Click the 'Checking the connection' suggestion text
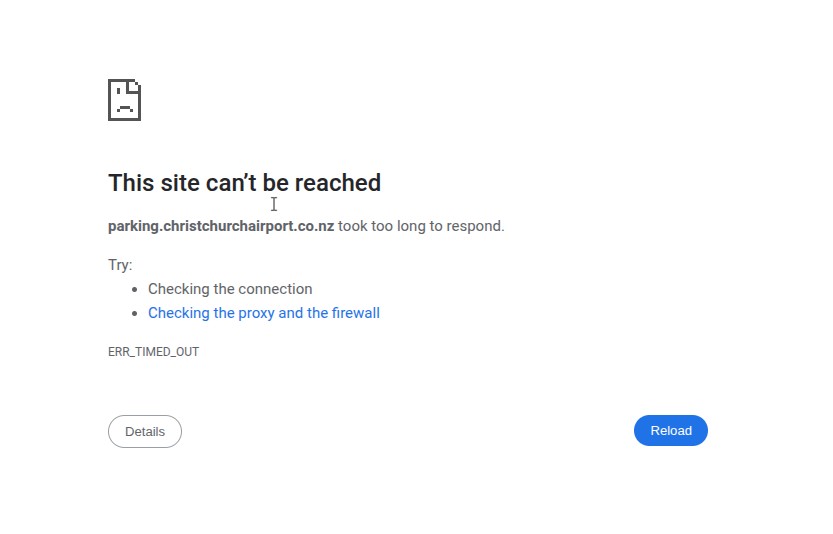This screenshot has height=534, width=833. tap(230, 289)
